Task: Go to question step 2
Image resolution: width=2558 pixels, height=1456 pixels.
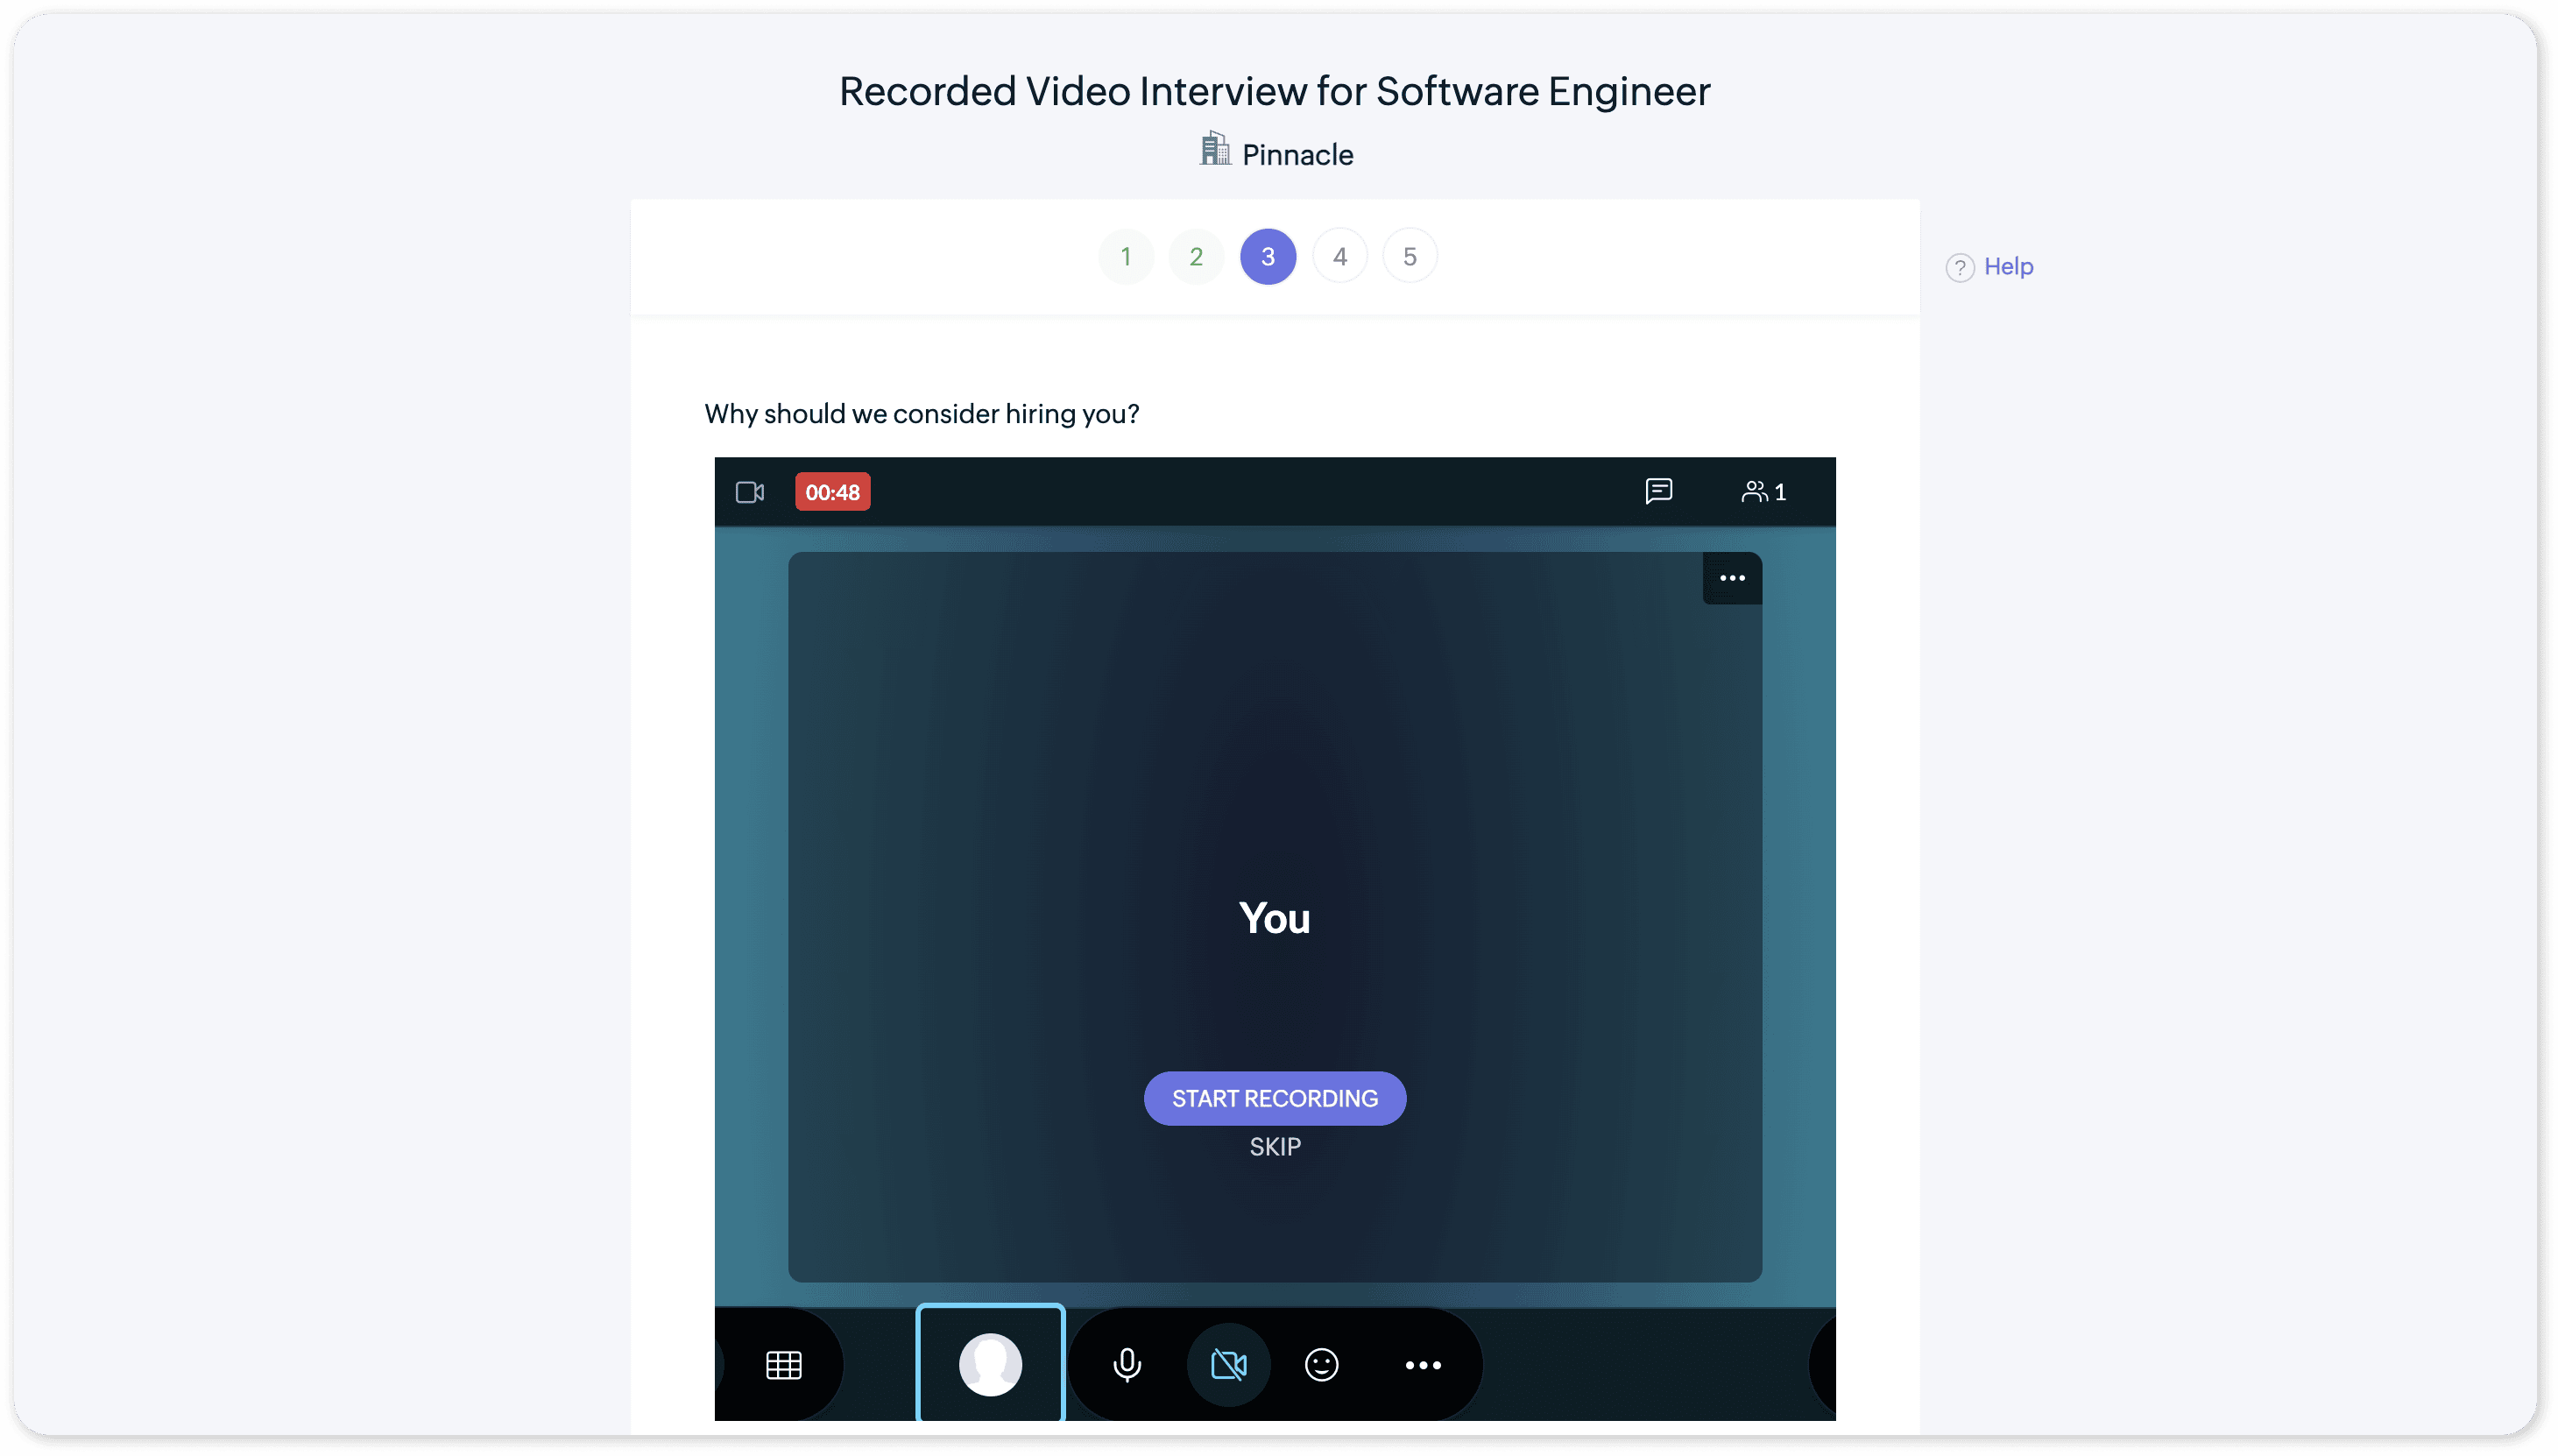Action: coord(1195,257)
